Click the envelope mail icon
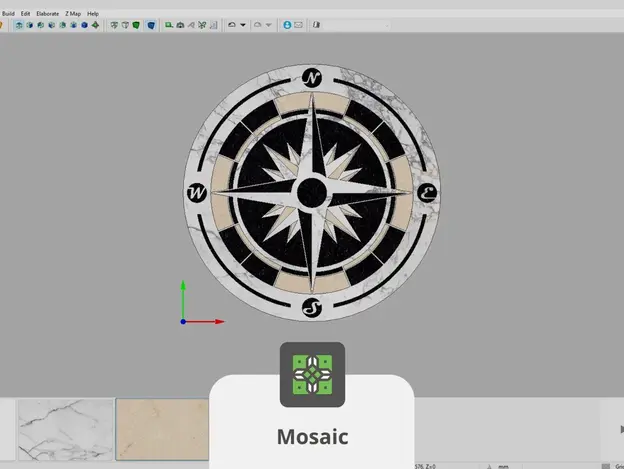Screen dimensions: 624x469 click(x=298, y=25)
